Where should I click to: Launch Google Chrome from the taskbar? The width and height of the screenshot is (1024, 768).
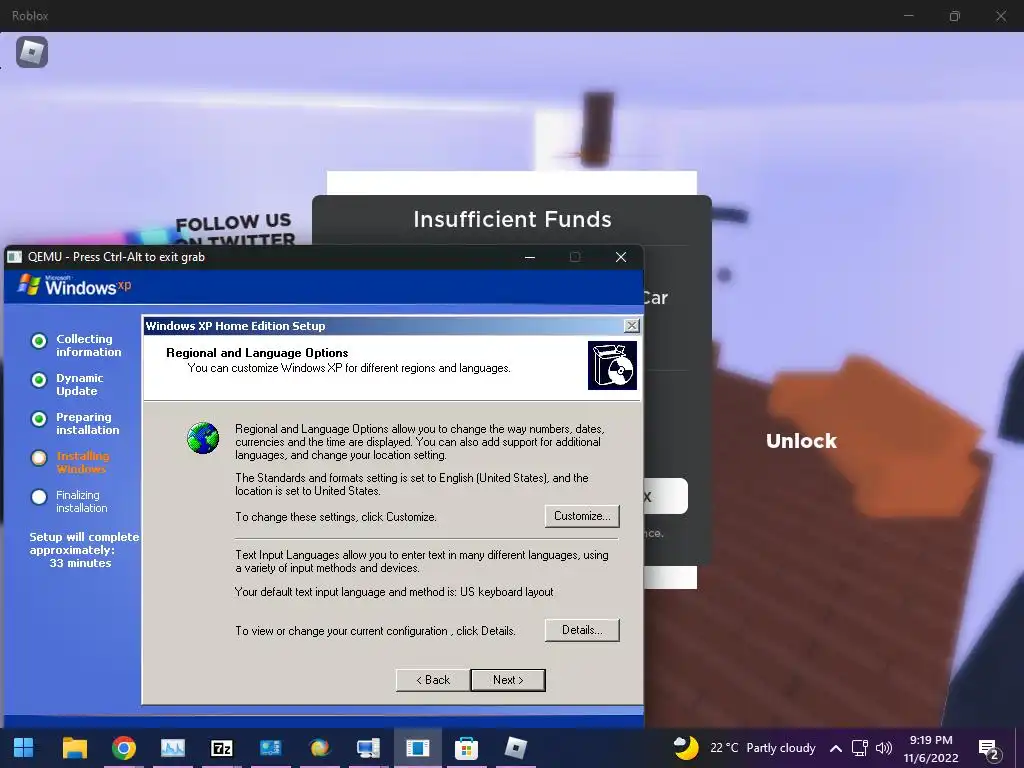pyautogui.click(x=123, y=748)
